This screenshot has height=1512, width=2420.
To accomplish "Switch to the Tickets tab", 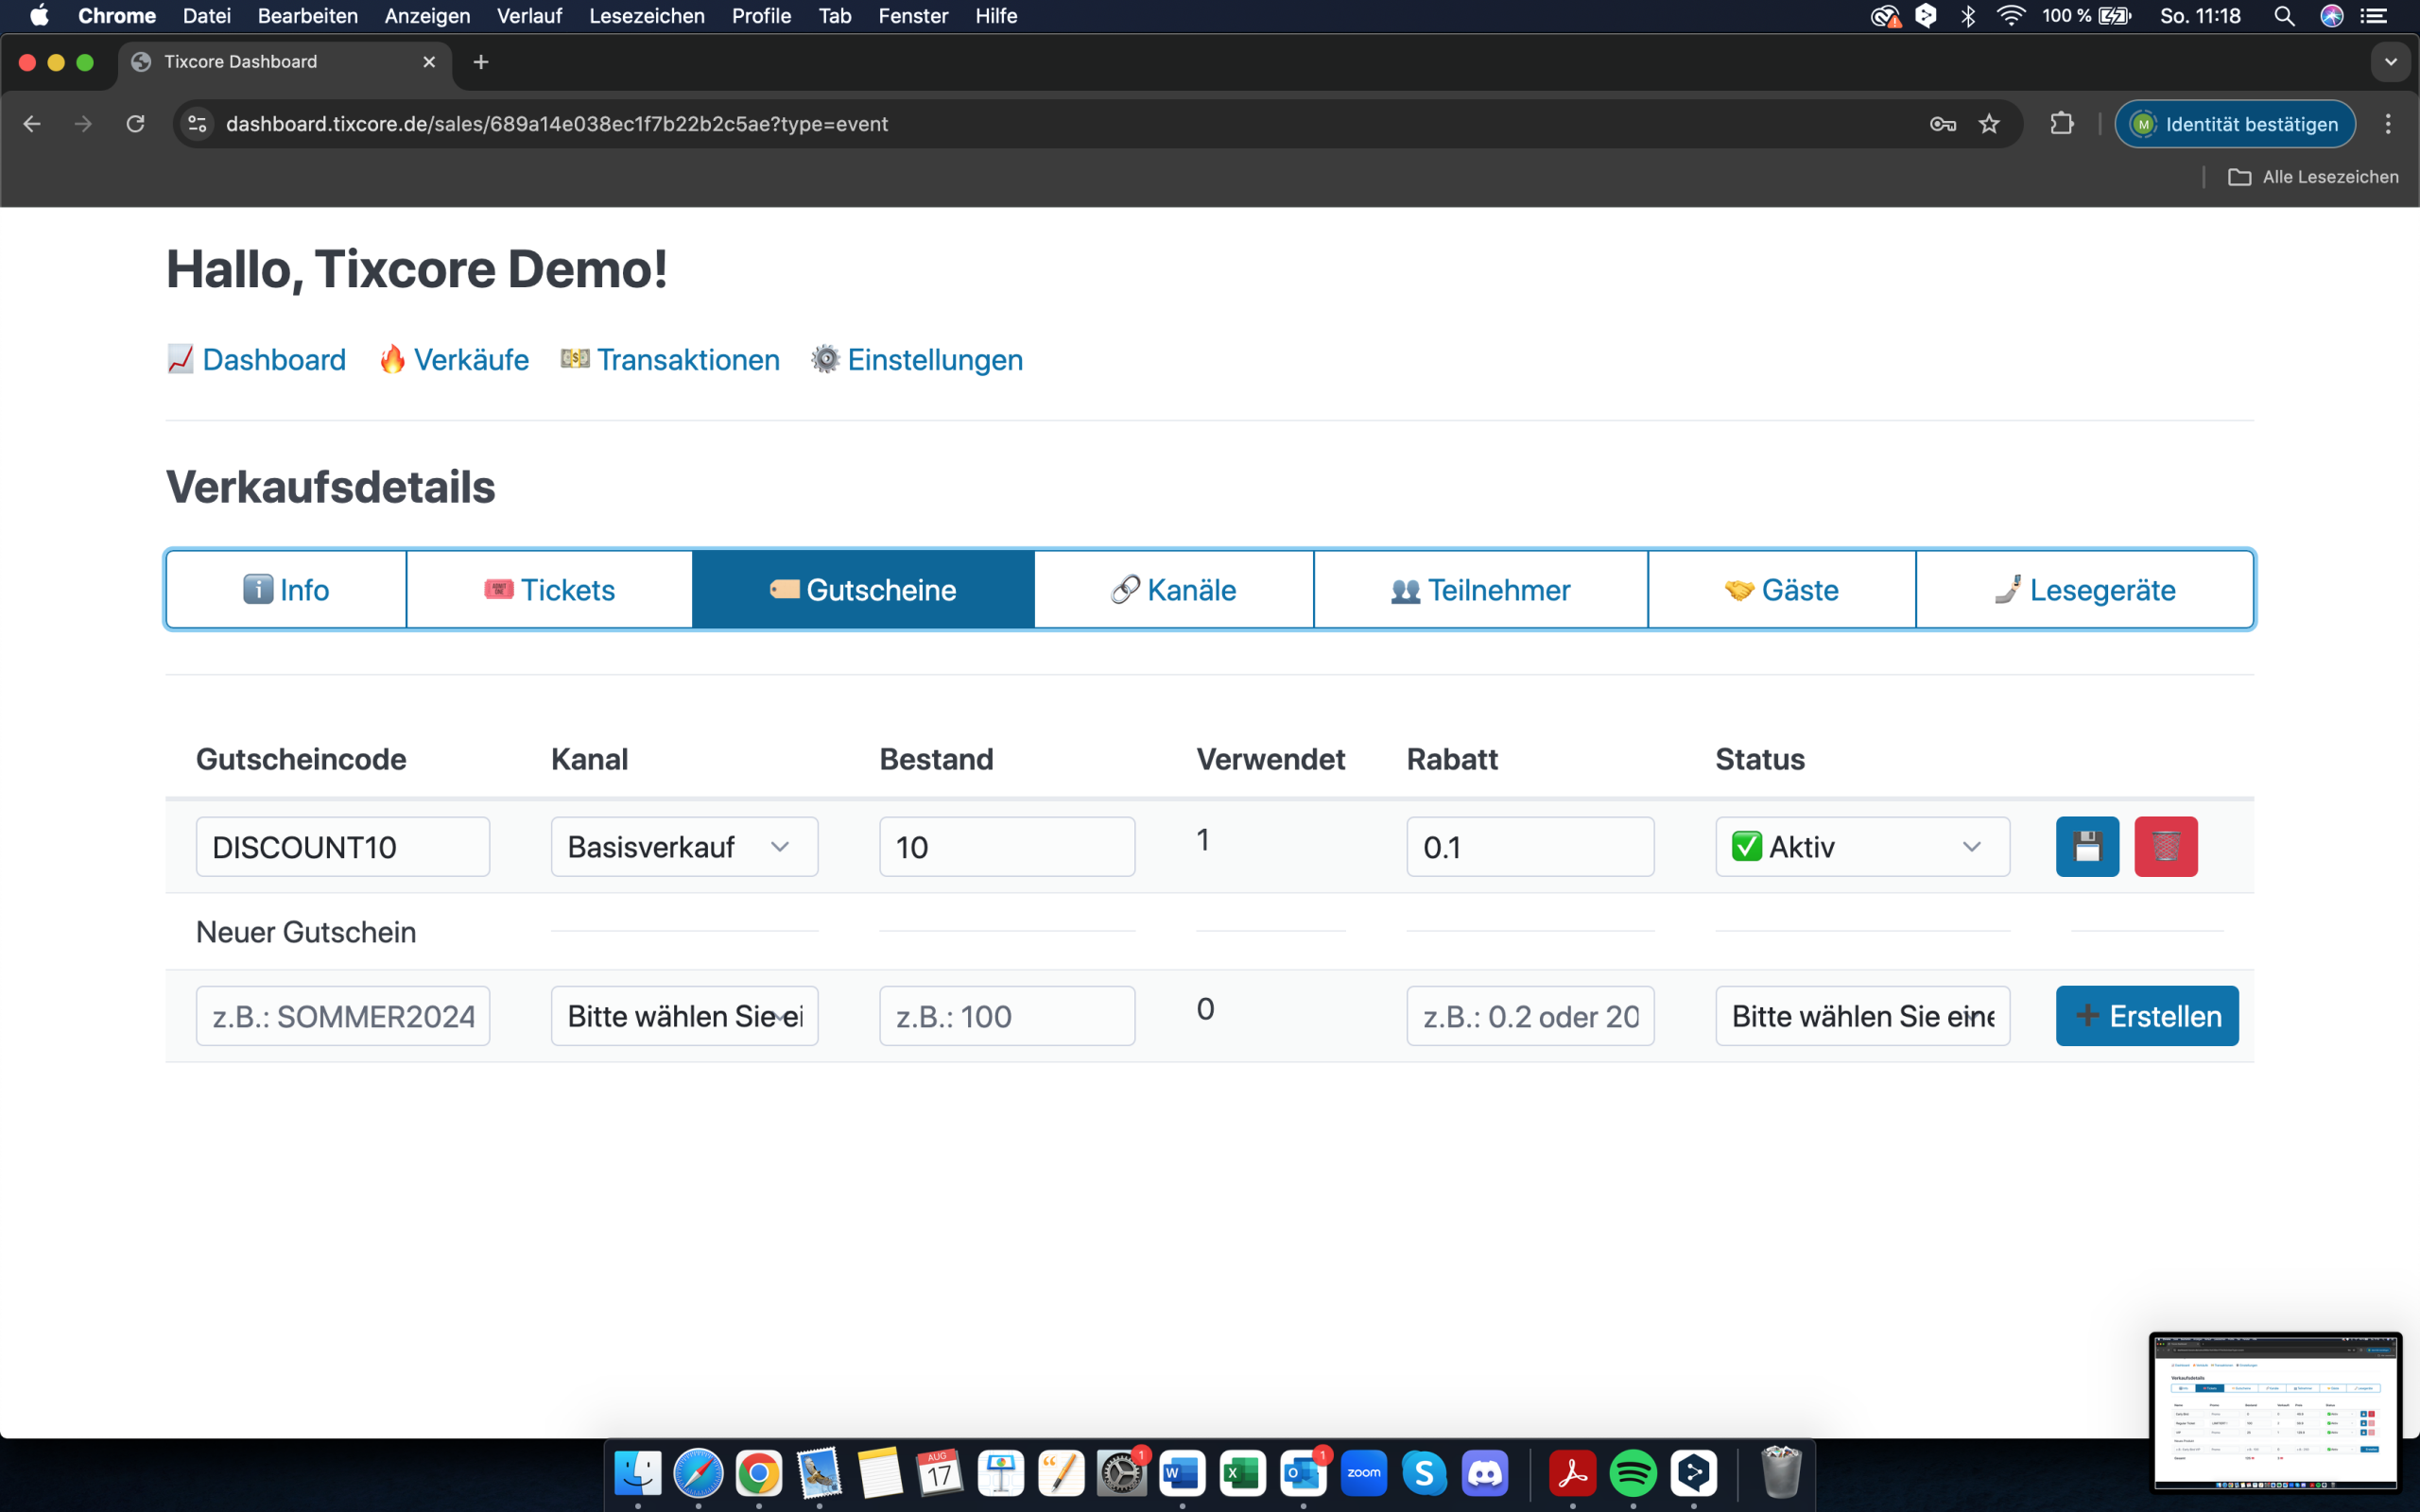I will point(549,590).
